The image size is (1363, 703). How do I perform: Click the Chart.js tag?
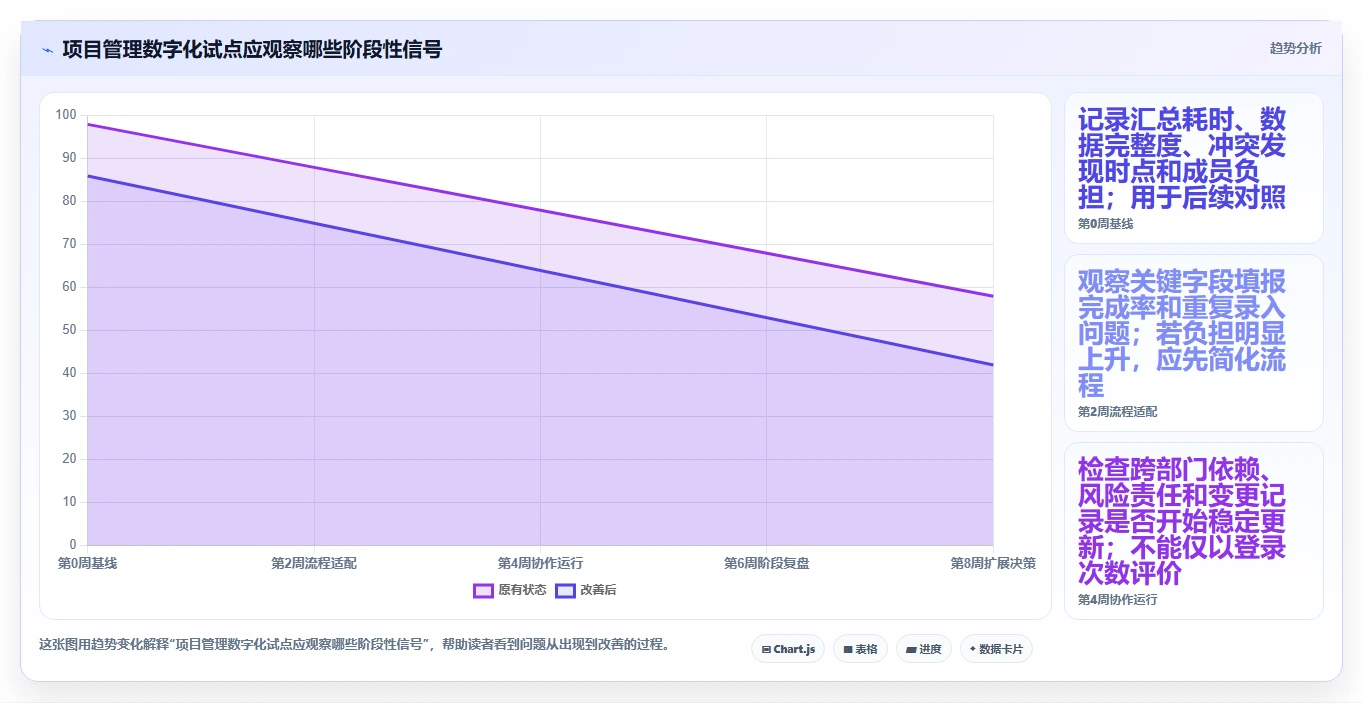pos(788,649)
